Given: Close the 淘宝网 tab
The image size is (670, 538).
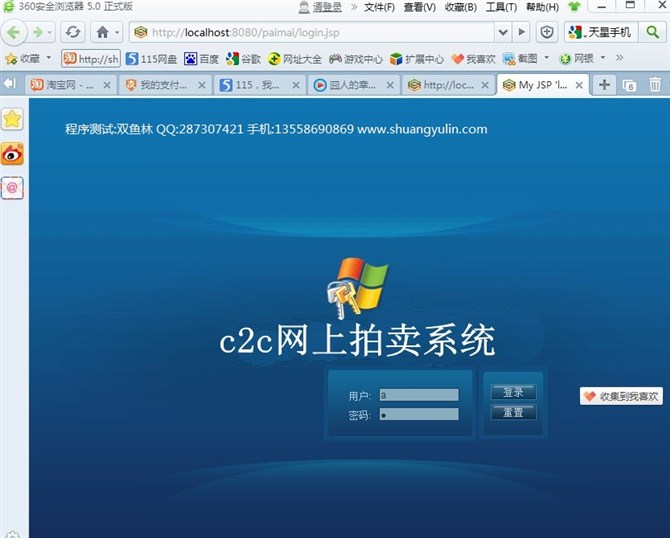Looking at the screenshot, I should pyautogui.click(x=107, y=85).
